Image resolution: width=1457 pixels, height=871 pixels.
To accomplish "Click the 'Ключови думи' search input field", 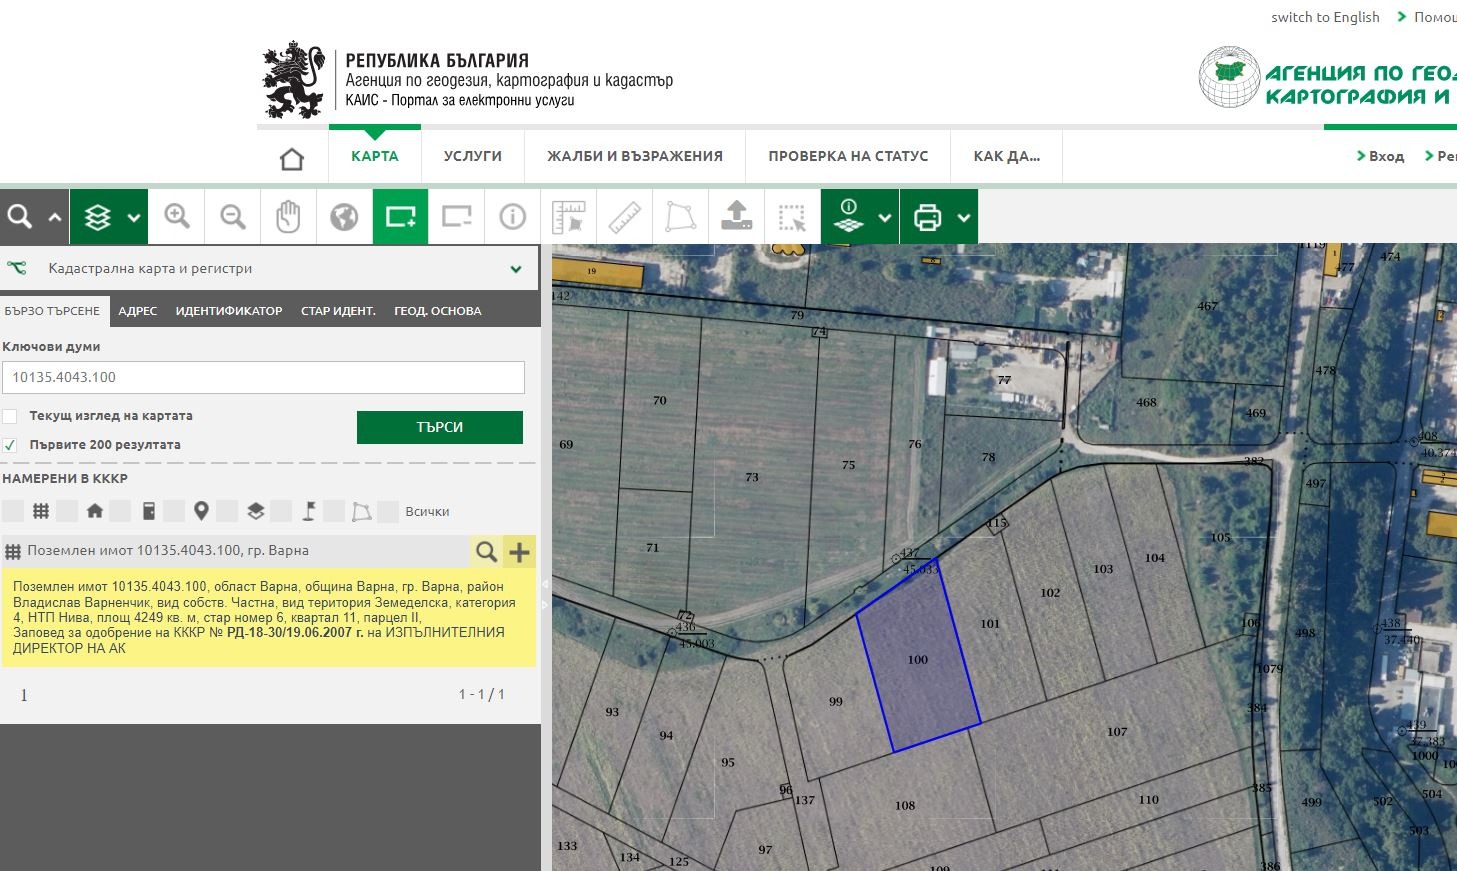I will point(263,377).
